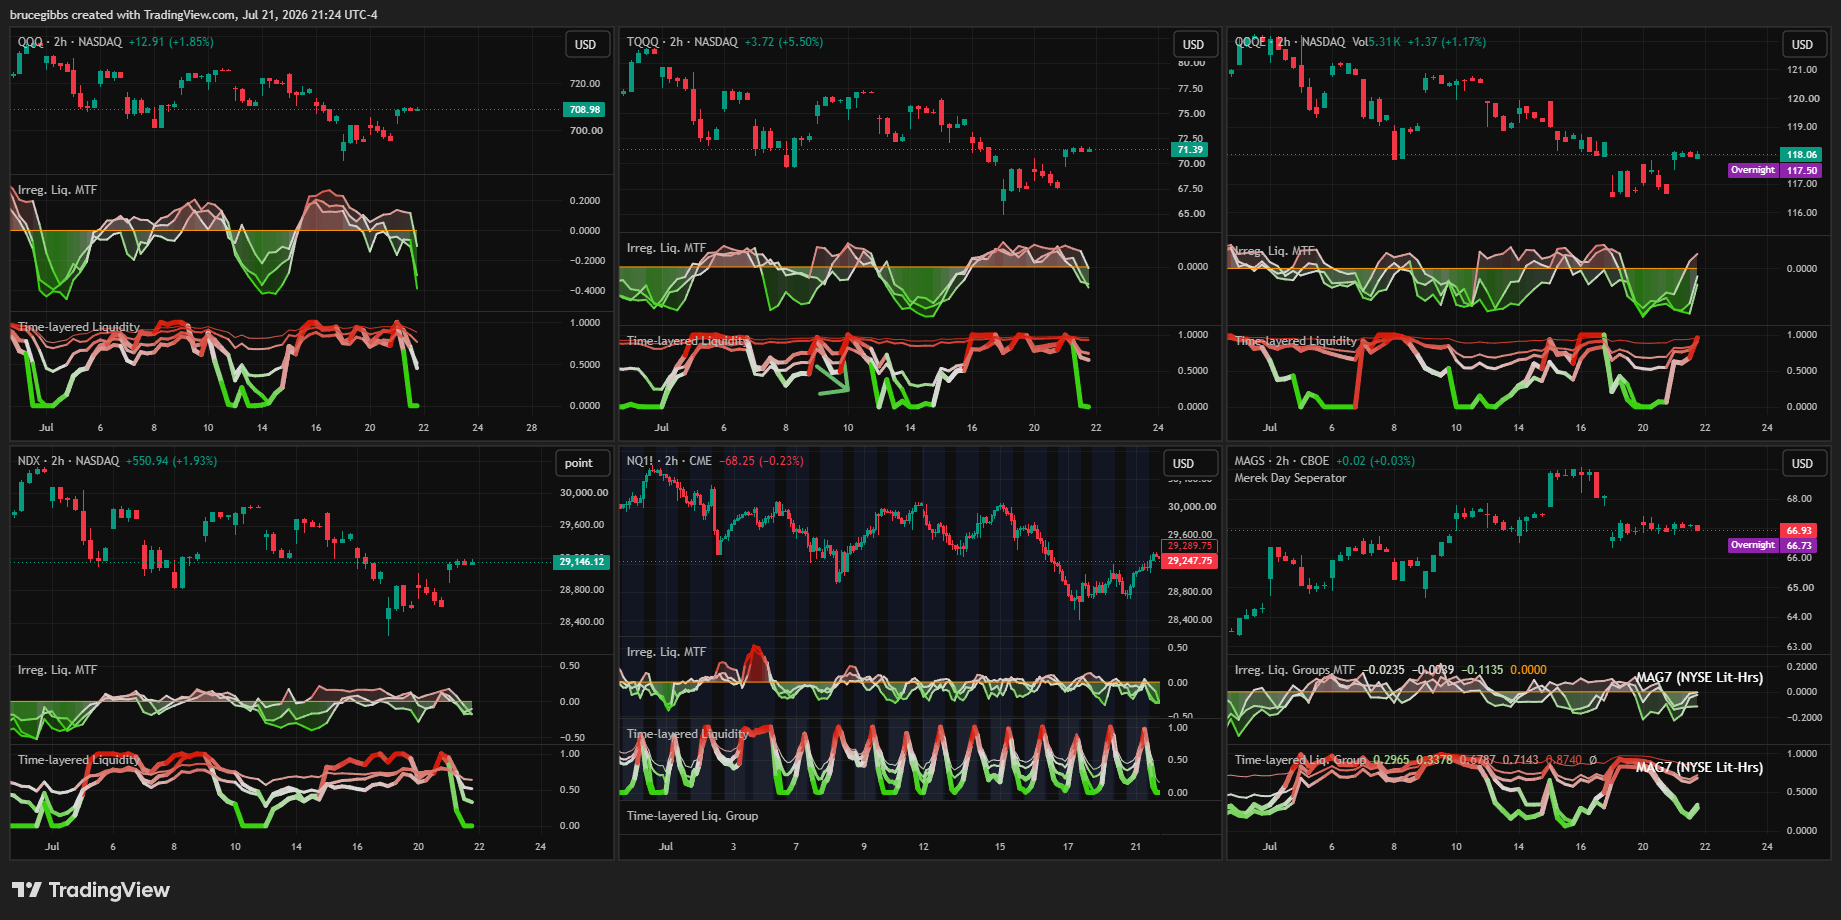Select the MAGS · 2h · CBOE symbol title
1841x920 pixels.
click(1282, 461)
